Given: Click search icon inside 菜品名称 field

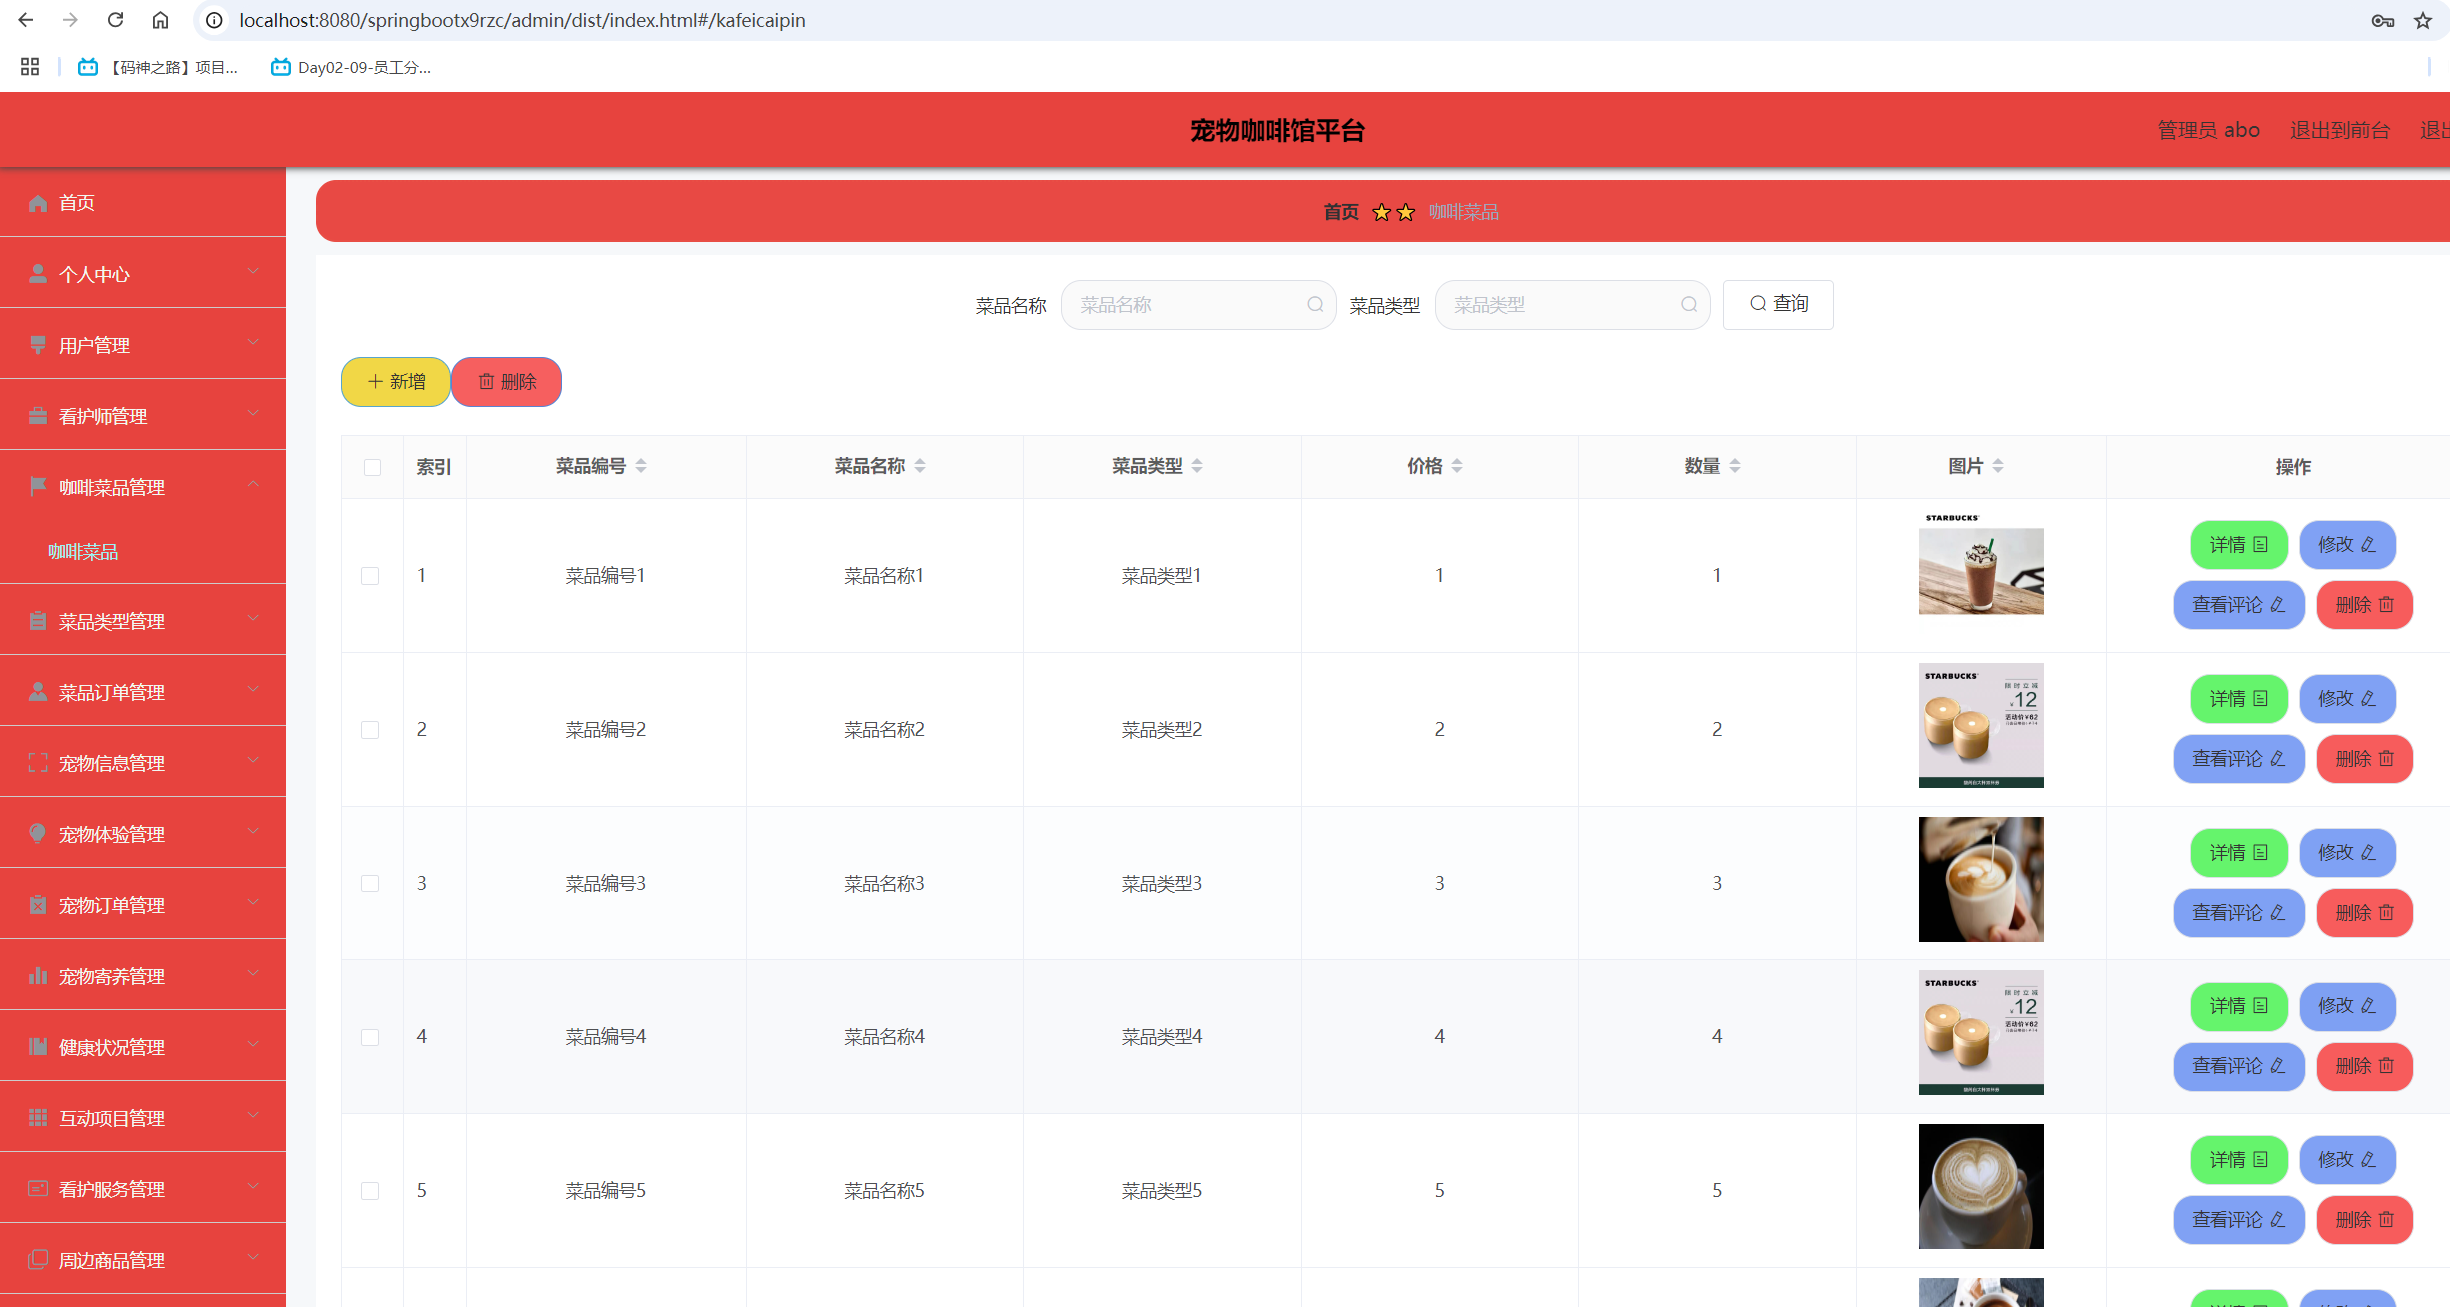Looking at the screenshot, I should [x=1315, y=305].
